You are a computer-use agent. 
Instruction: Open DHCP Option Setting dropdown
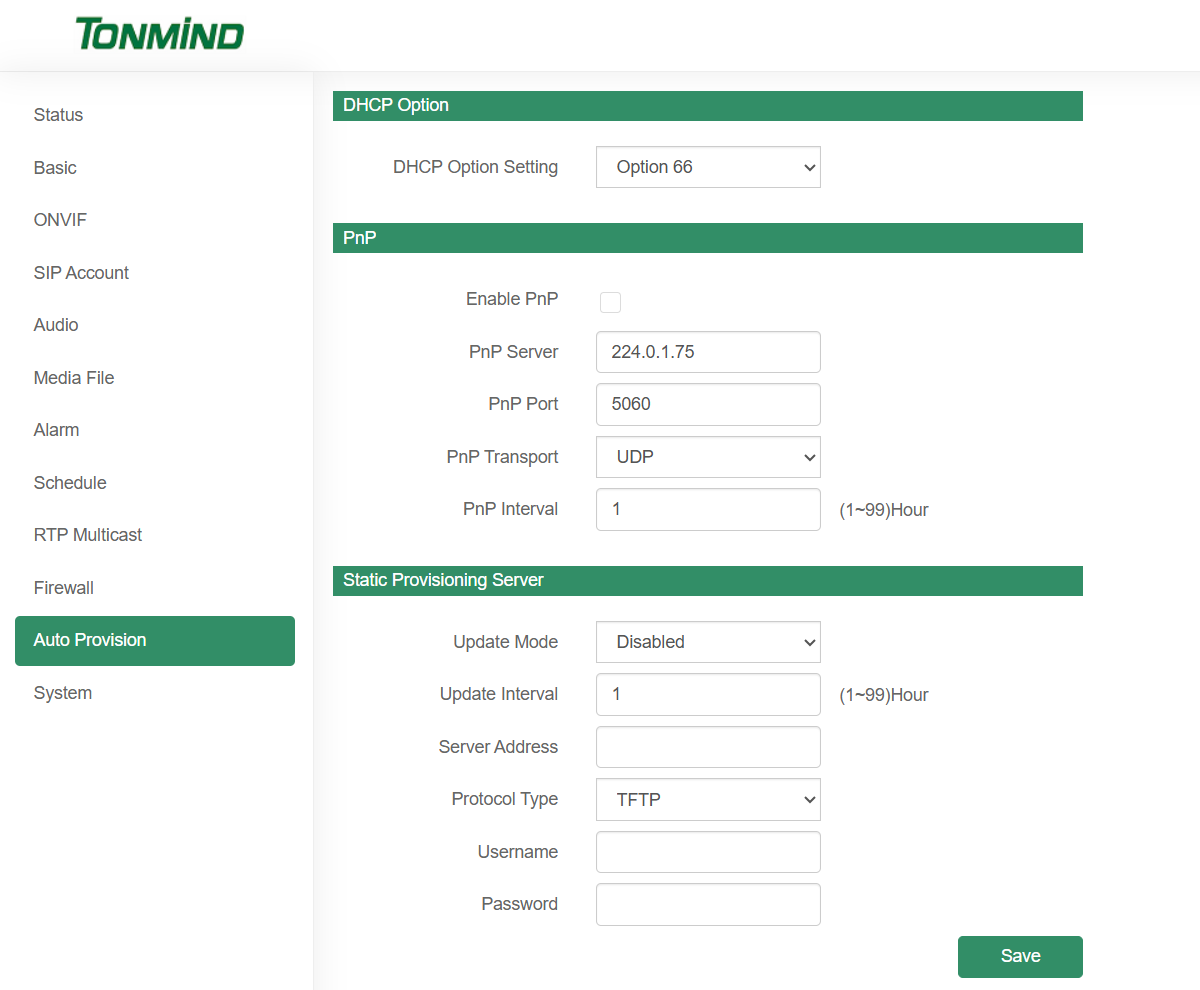click(708, 167)
